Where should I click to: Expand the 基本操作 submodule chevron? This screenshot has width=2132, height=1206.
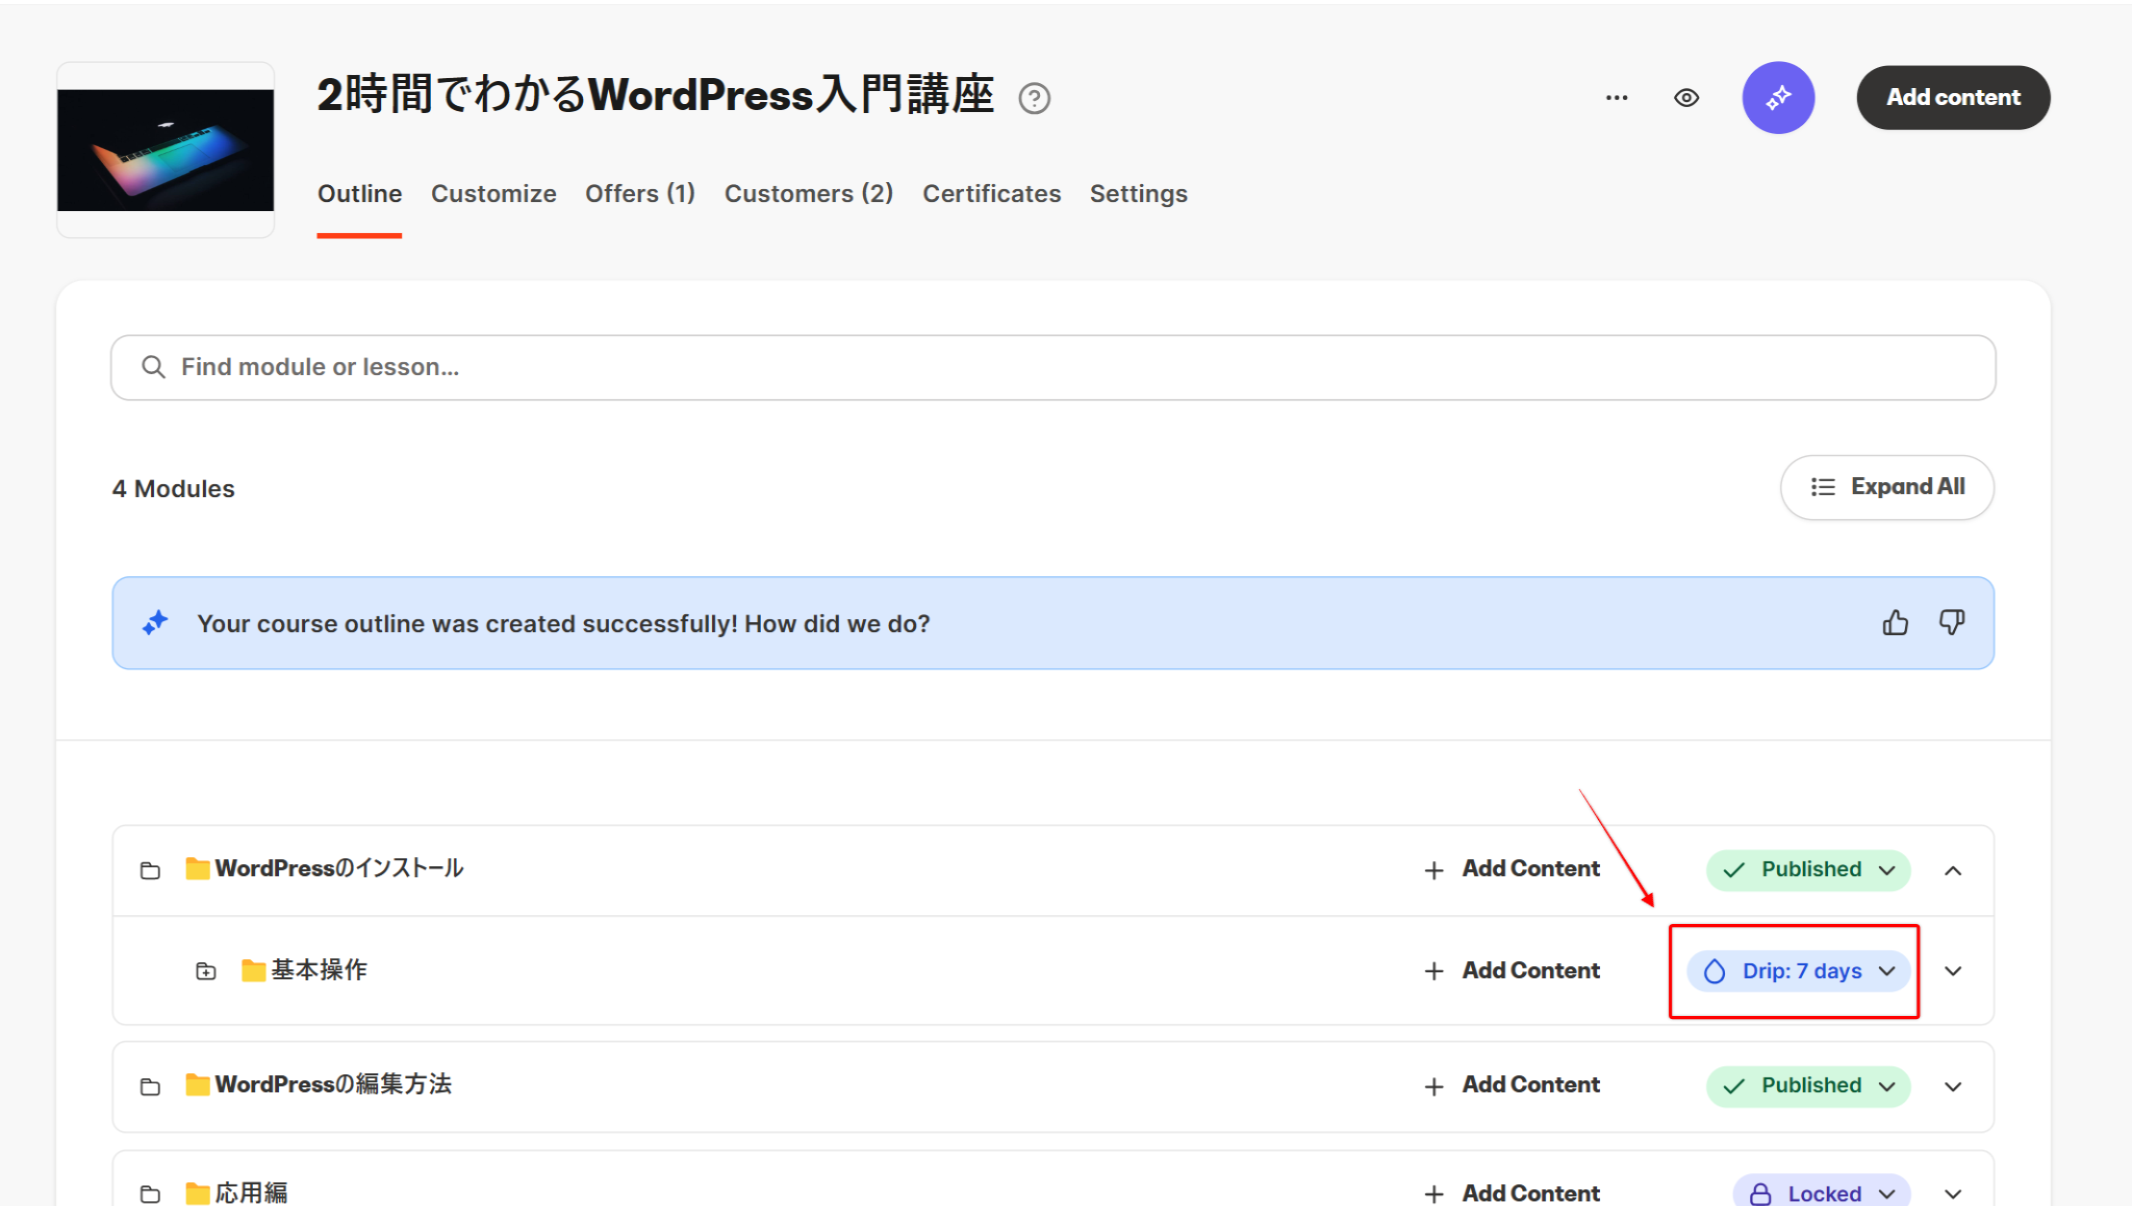point(1952,971)
